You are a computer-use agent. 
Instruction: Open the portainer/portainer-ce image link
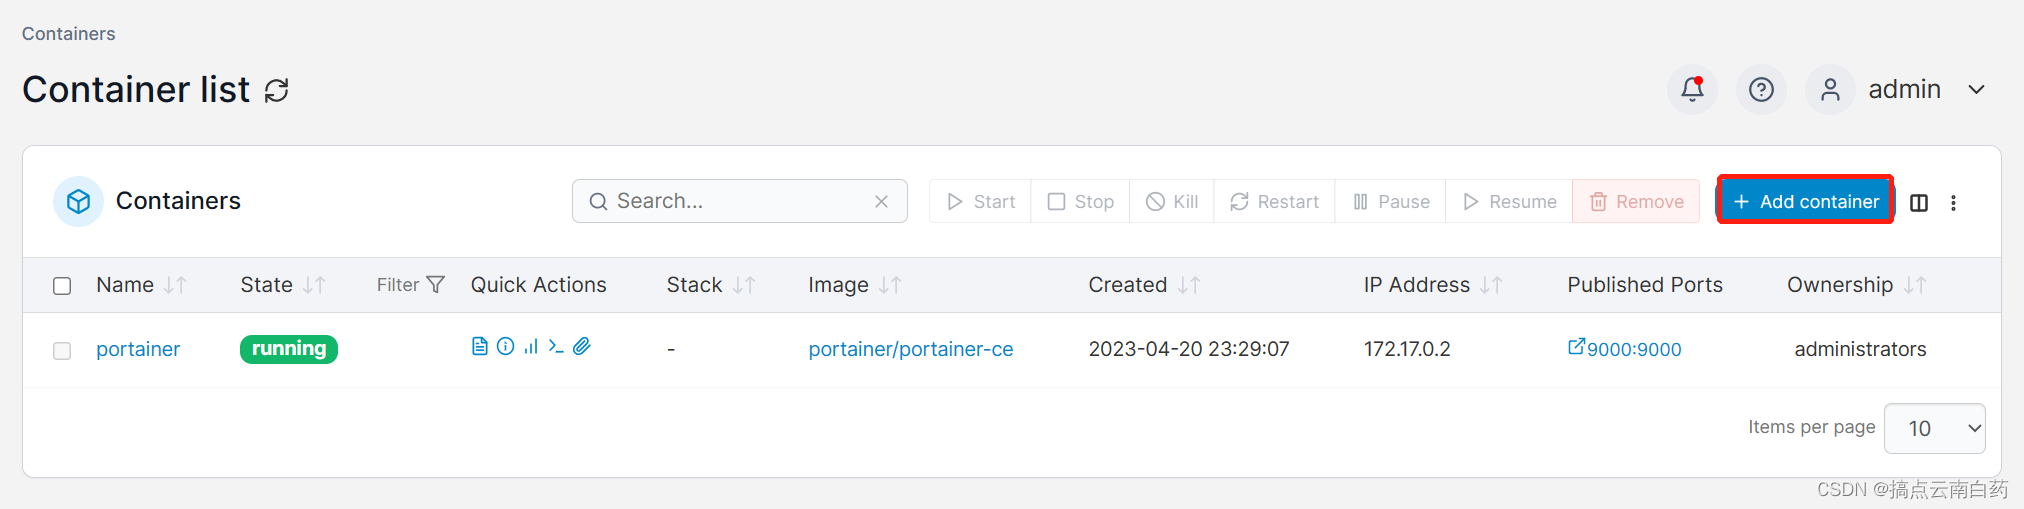tap(910, 349)
